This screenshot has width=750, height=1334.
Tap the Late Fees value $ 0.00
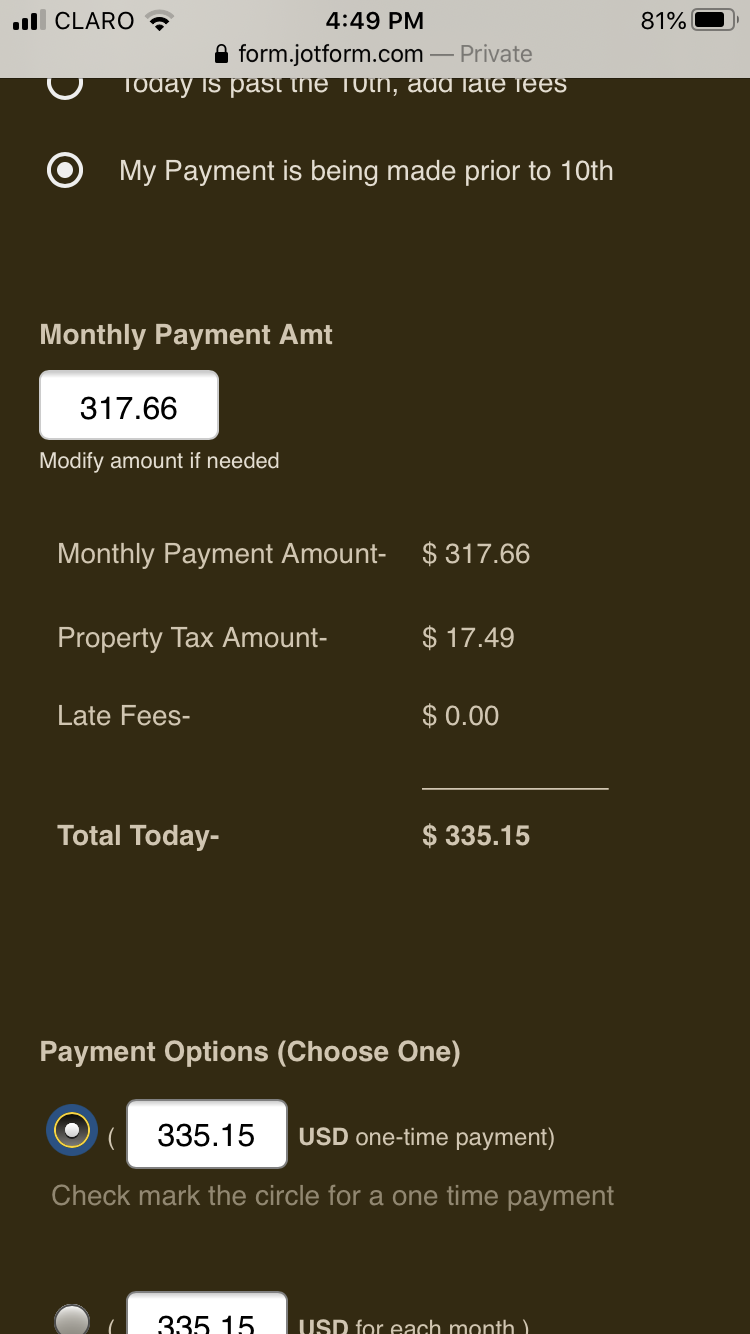click(460, 716)
